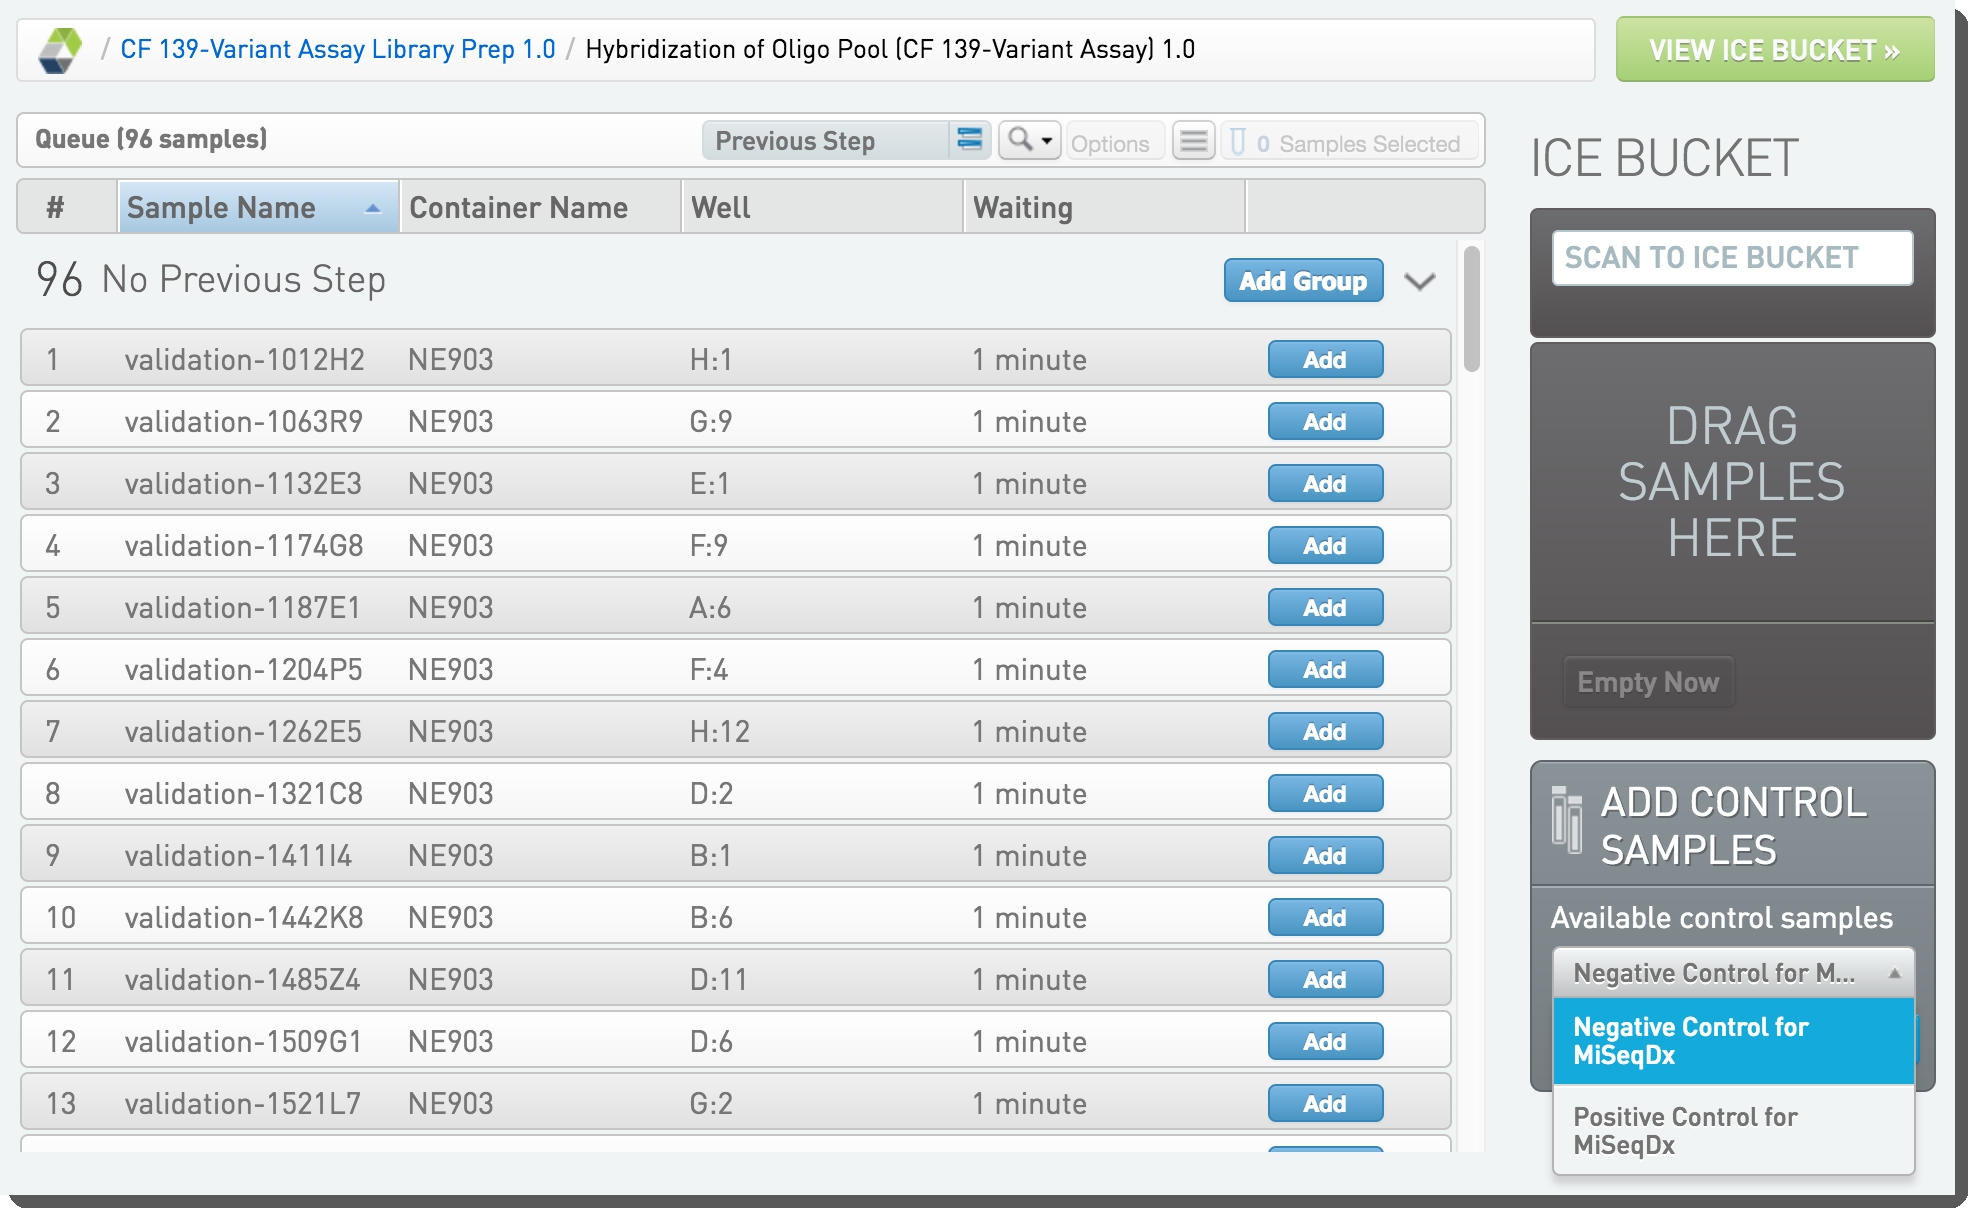Click the control tubes icon in Add Control Samples

[1566, 820]
